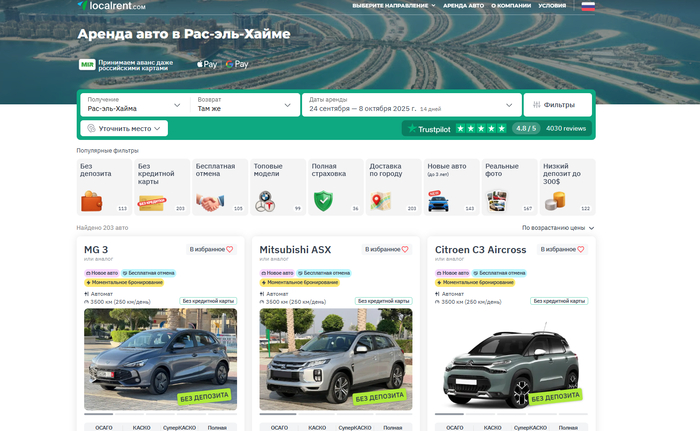
Task: Click the coins icon for Низкий депозит
Action: pyautogui.click(x=554, y=202)
